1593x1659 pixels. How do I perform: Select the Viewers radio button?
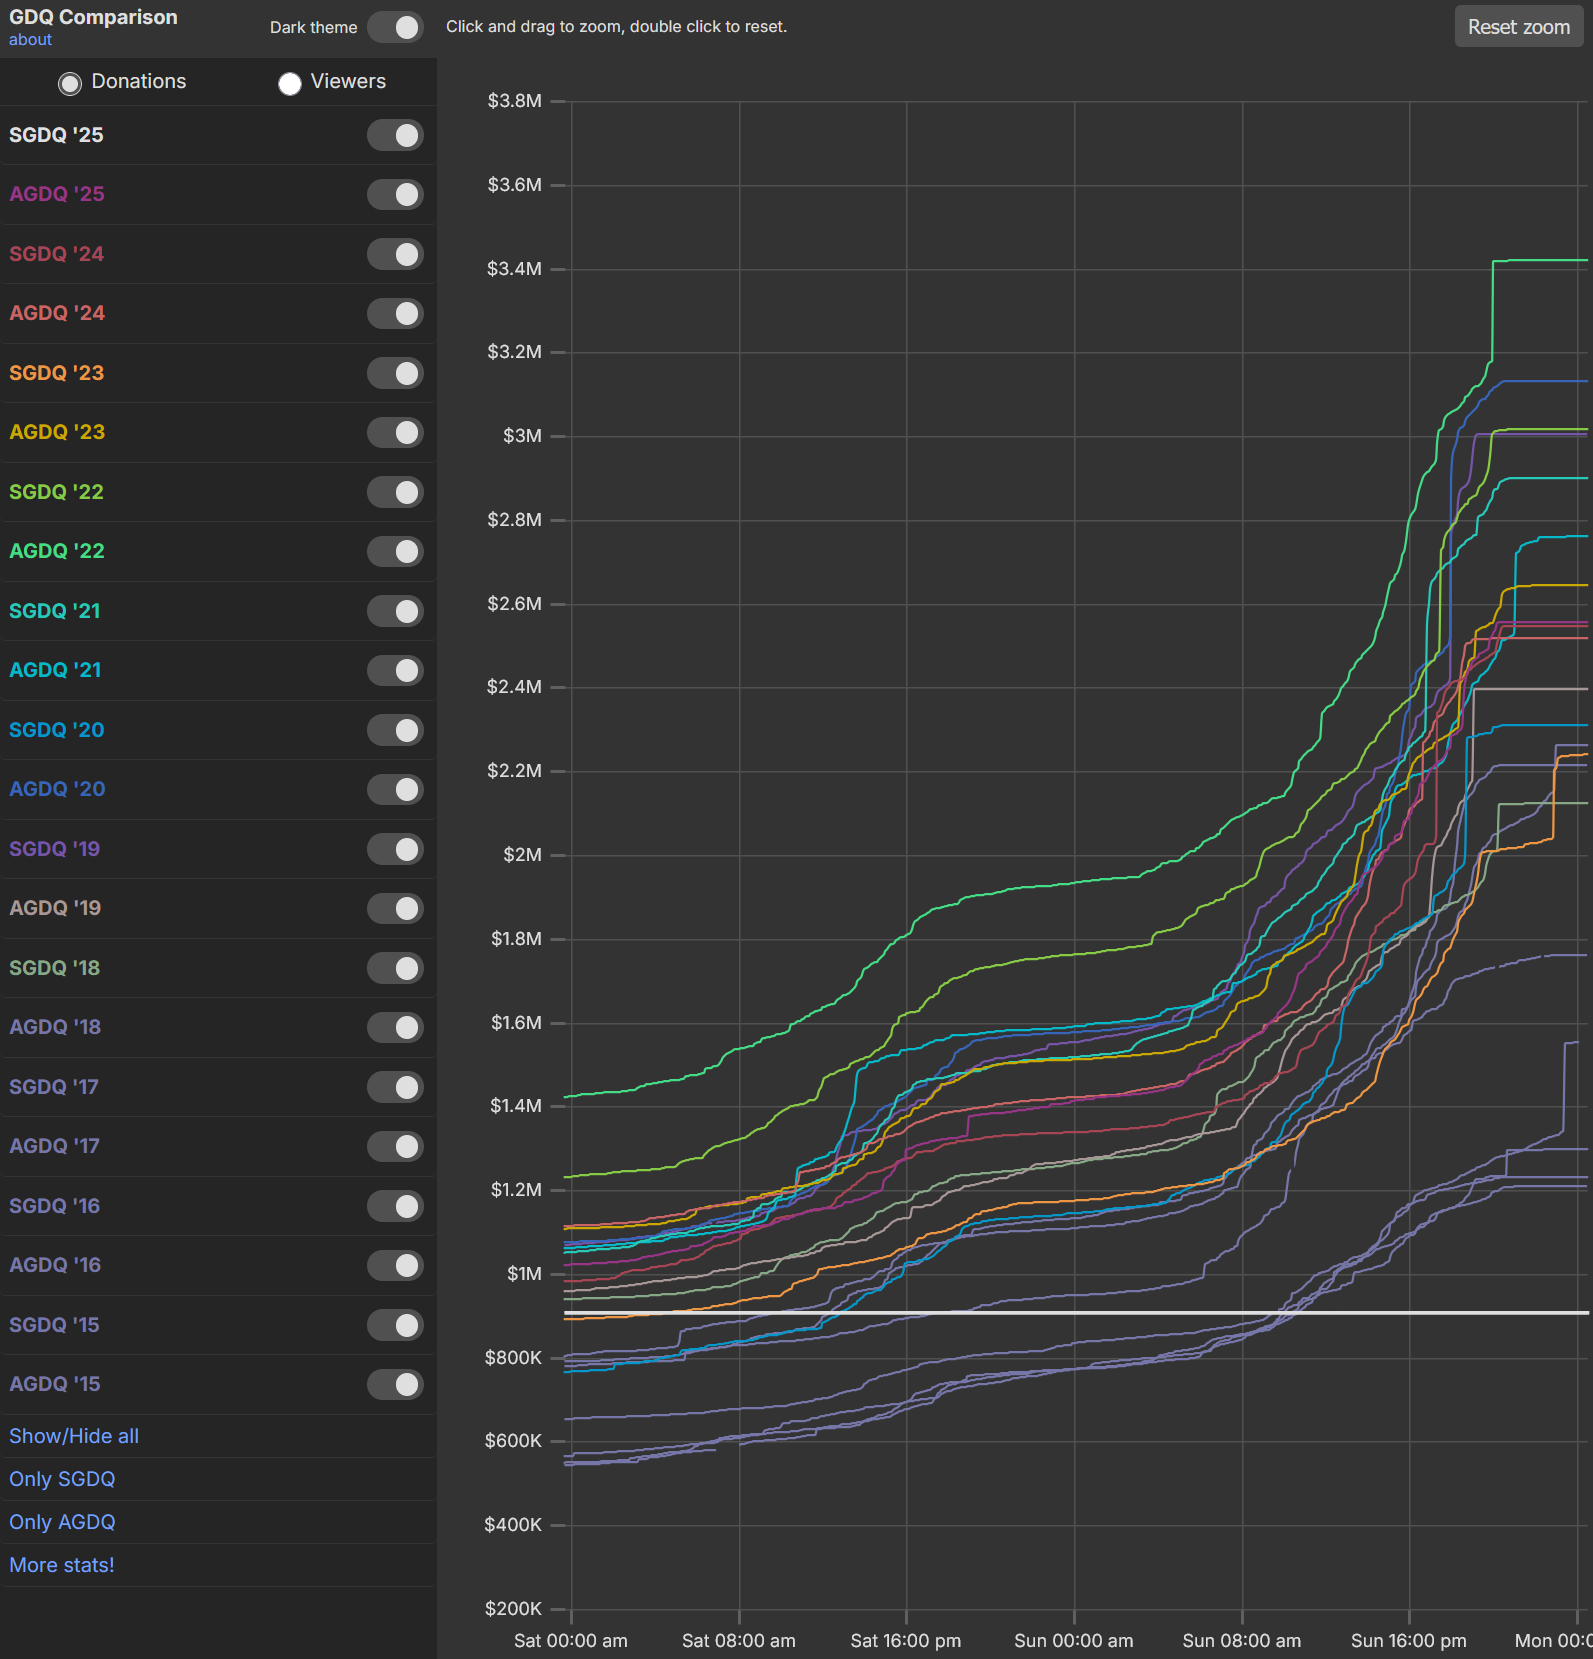coord(289,84)
